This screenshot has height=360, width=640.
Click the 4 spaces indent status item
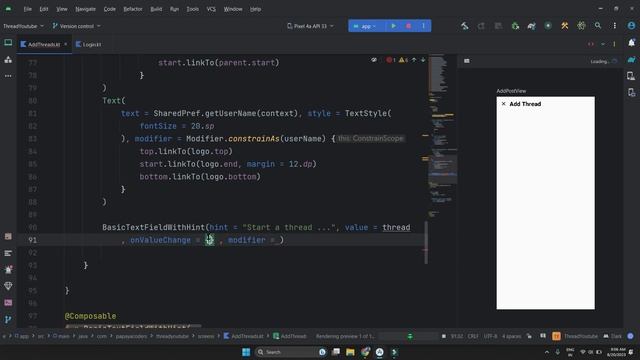pos(511,336)
